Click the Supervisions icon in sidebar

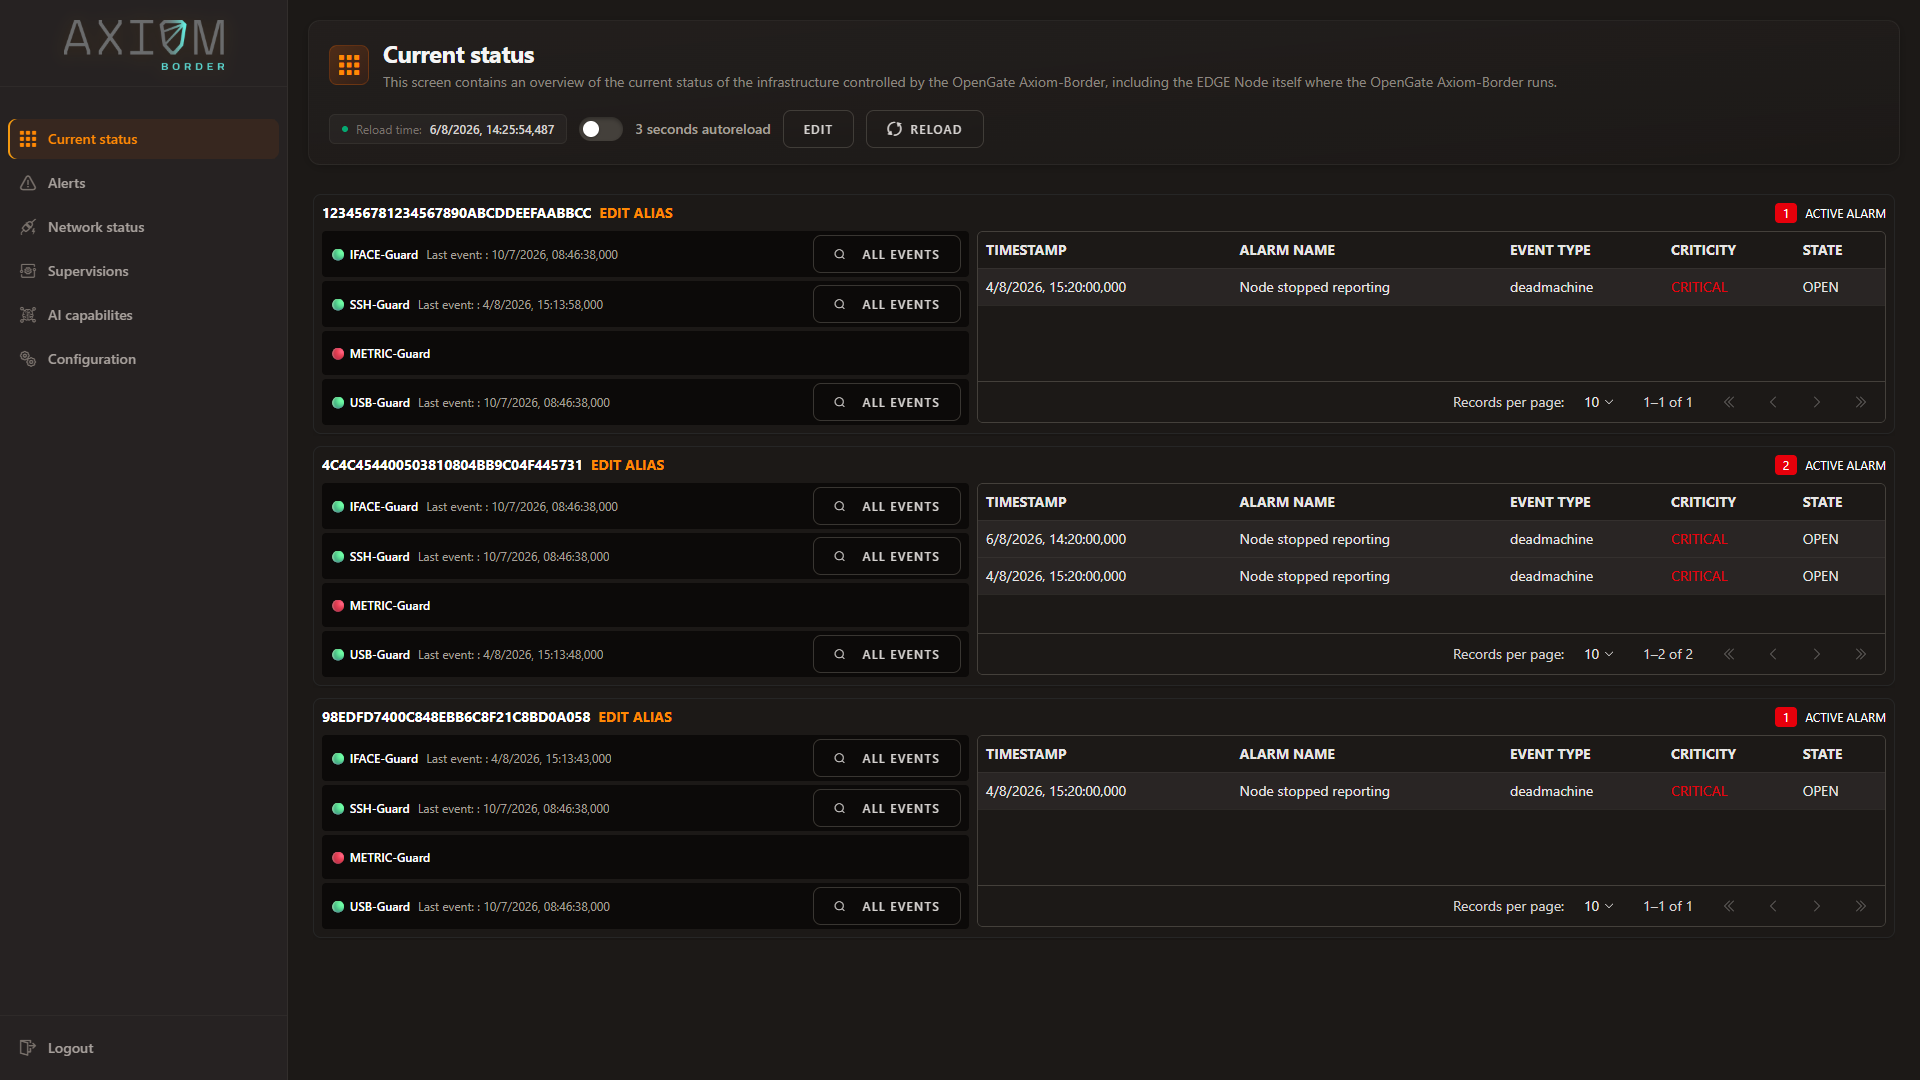click(x=28, y=271)
